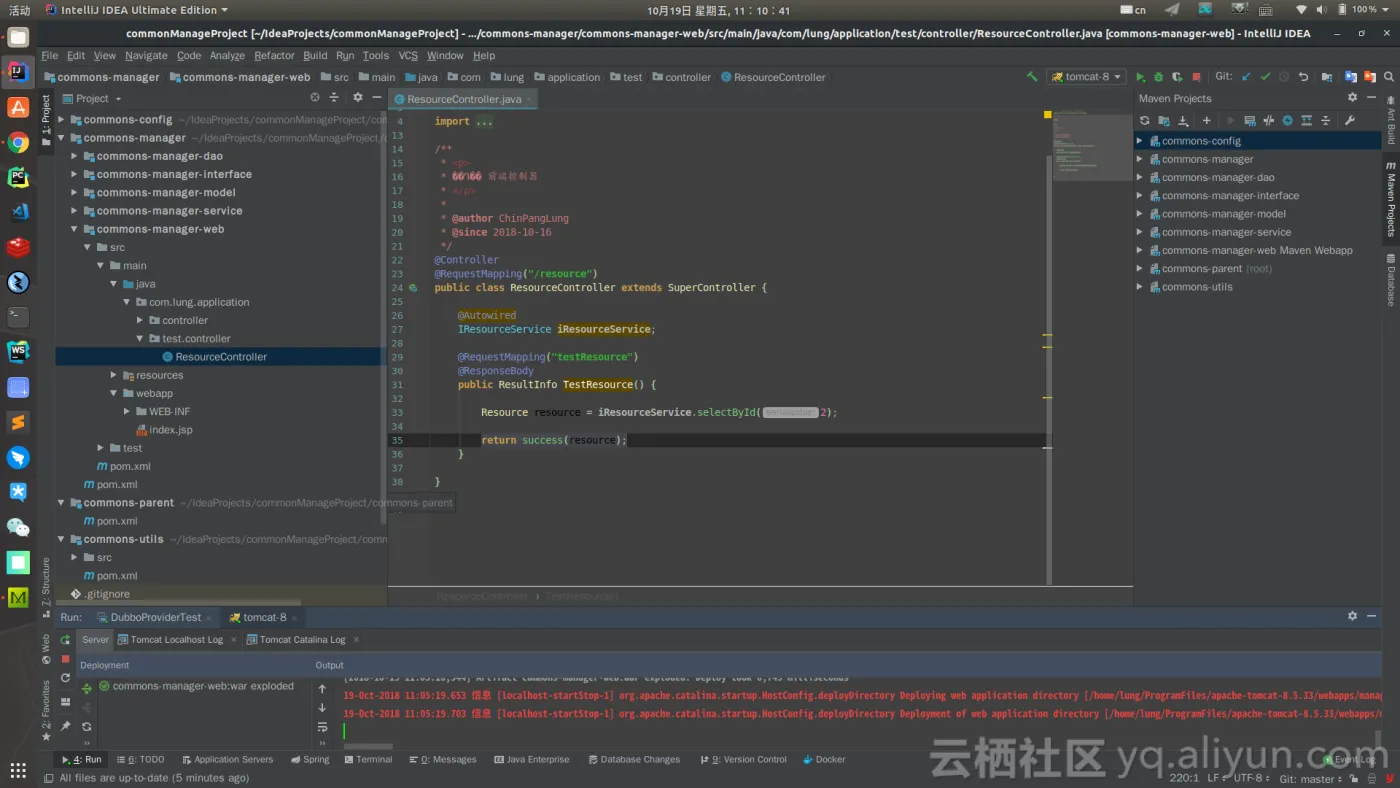This screenshot has height=788, width=1400.
Task: Close the ResourceController.java editor tab
Action: point(530,100)
